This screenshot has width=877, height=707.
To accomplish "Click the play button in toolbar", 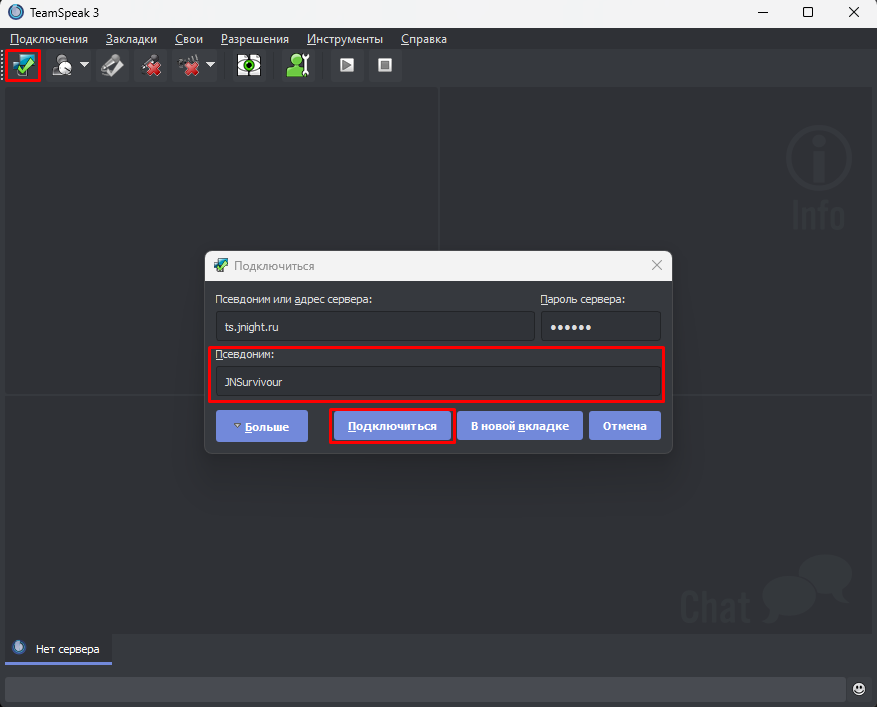I will tap(347, 66).
